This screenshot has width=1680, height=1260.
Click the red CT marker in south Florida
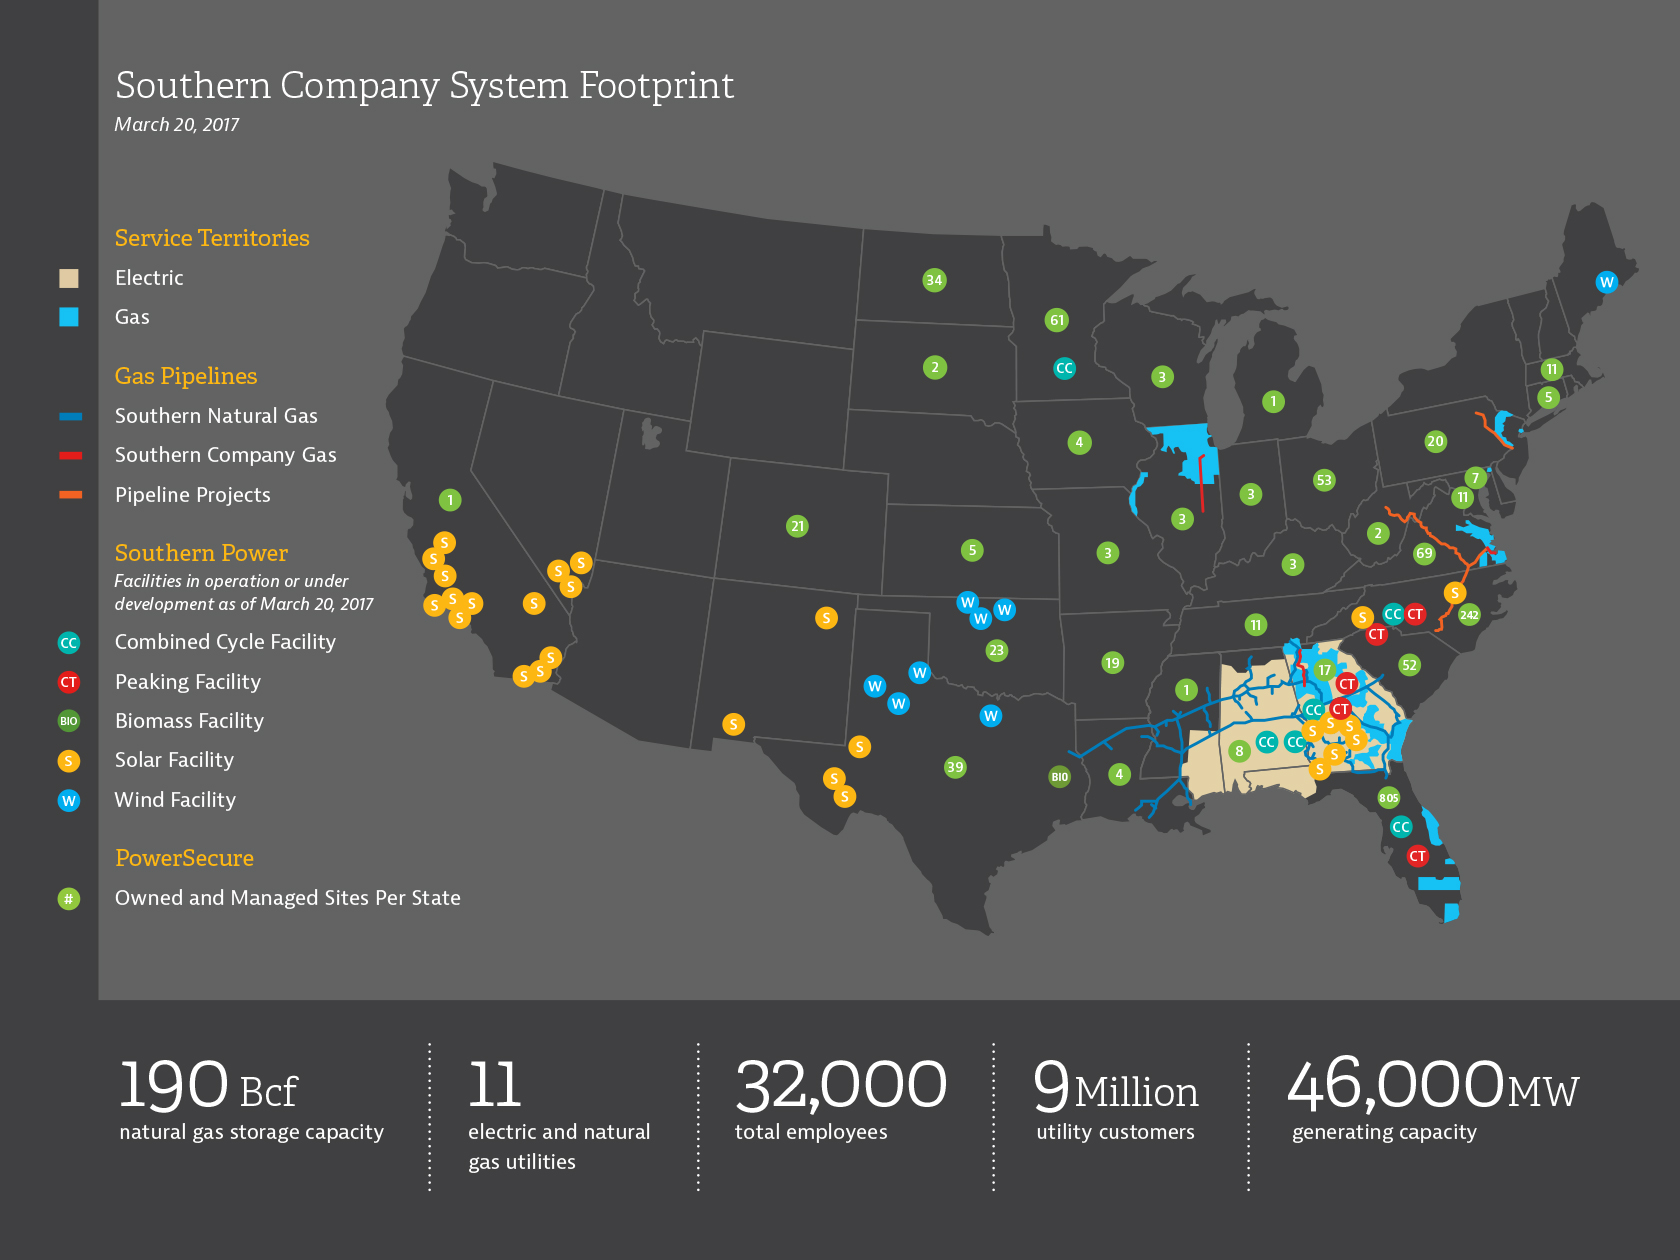tap(1417, 856)
